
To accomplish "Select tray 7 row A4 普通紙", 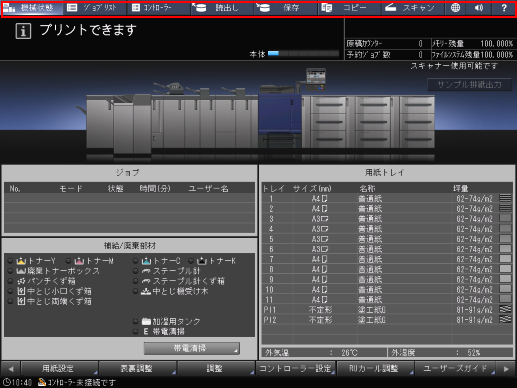I will pyautogui.click(x=387, y=259).
